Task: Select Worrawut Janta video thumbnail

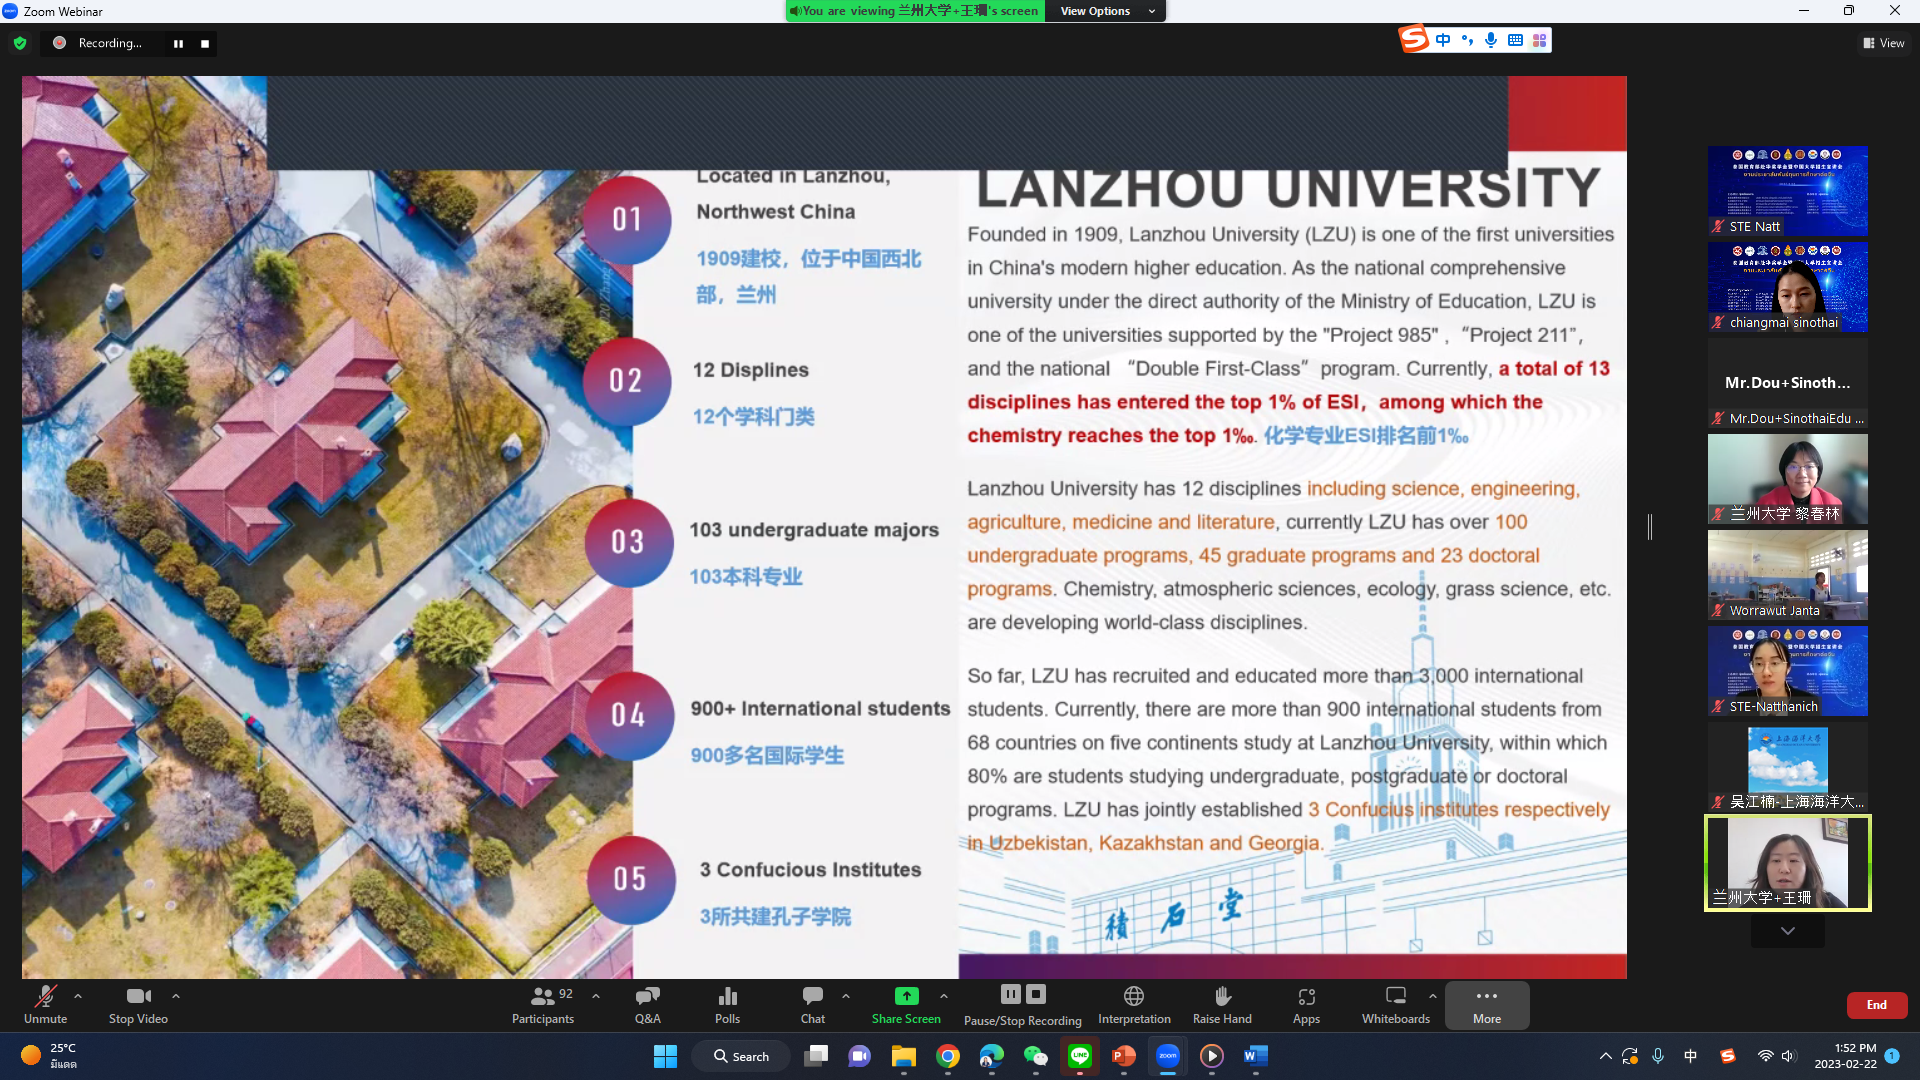Action: 1788,575
